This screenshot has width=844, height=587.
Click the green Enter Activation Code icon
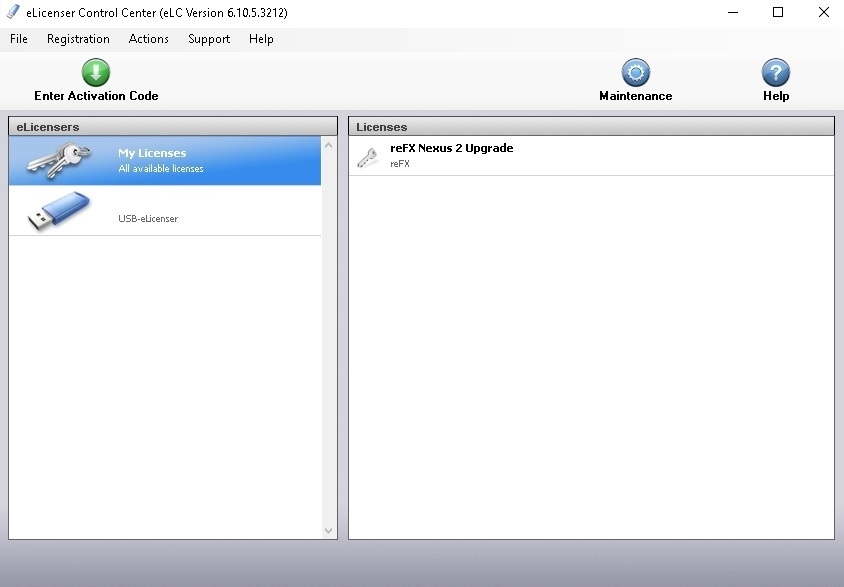(96, 73)
